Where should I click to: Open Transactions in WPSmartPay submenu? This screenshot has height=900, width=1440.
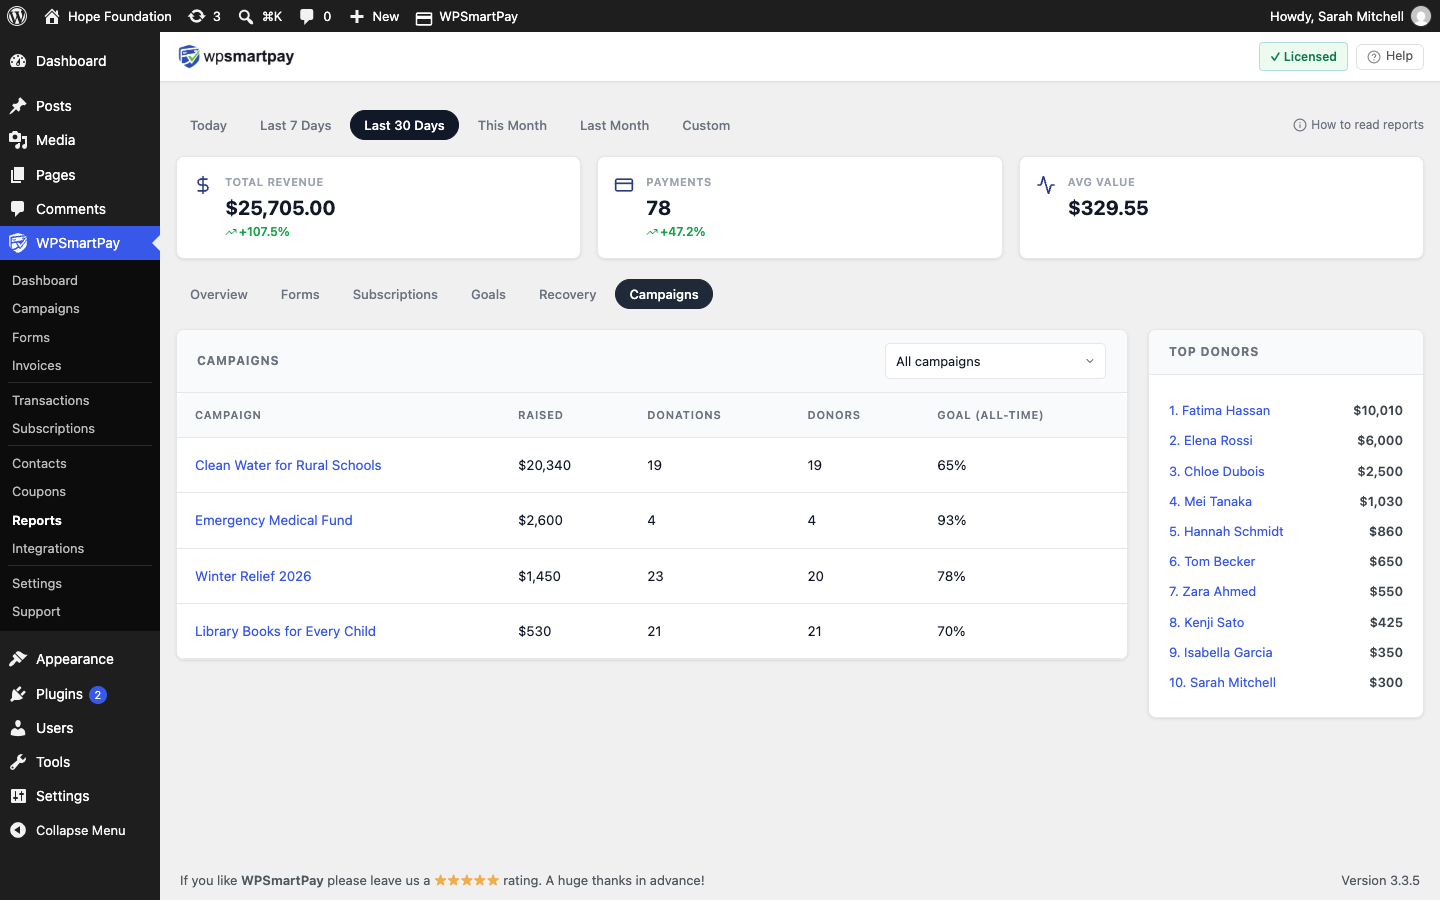tap(51, 400)
